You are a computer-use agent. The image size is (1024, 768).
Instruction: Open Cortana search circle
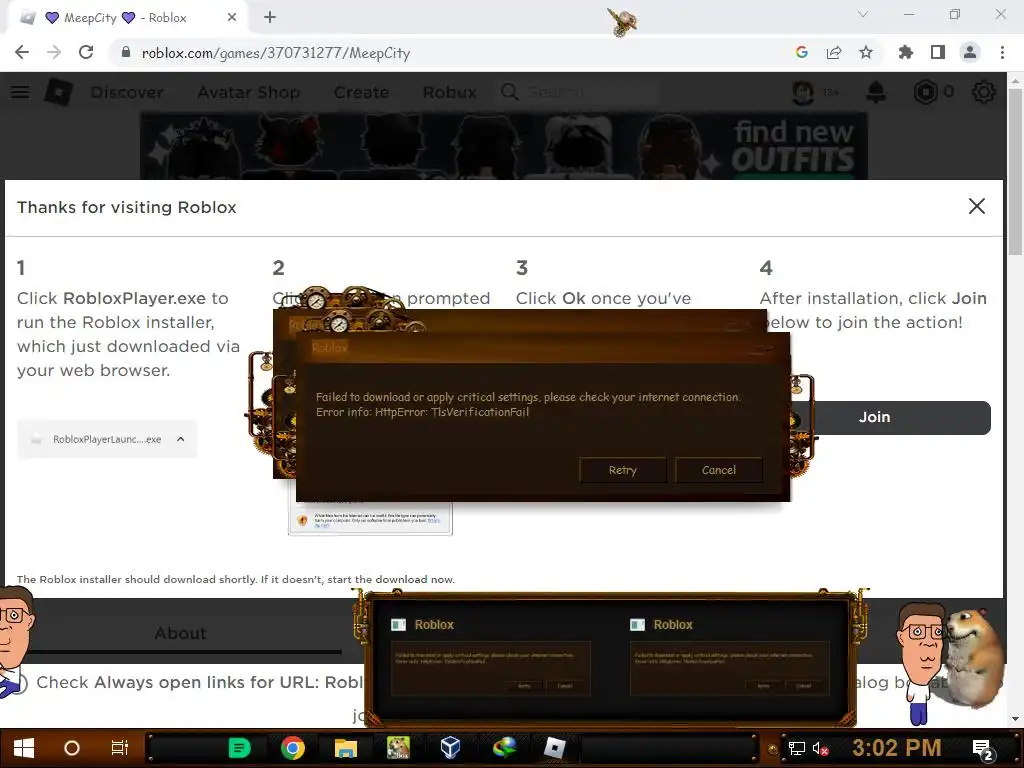coord(72,748)
